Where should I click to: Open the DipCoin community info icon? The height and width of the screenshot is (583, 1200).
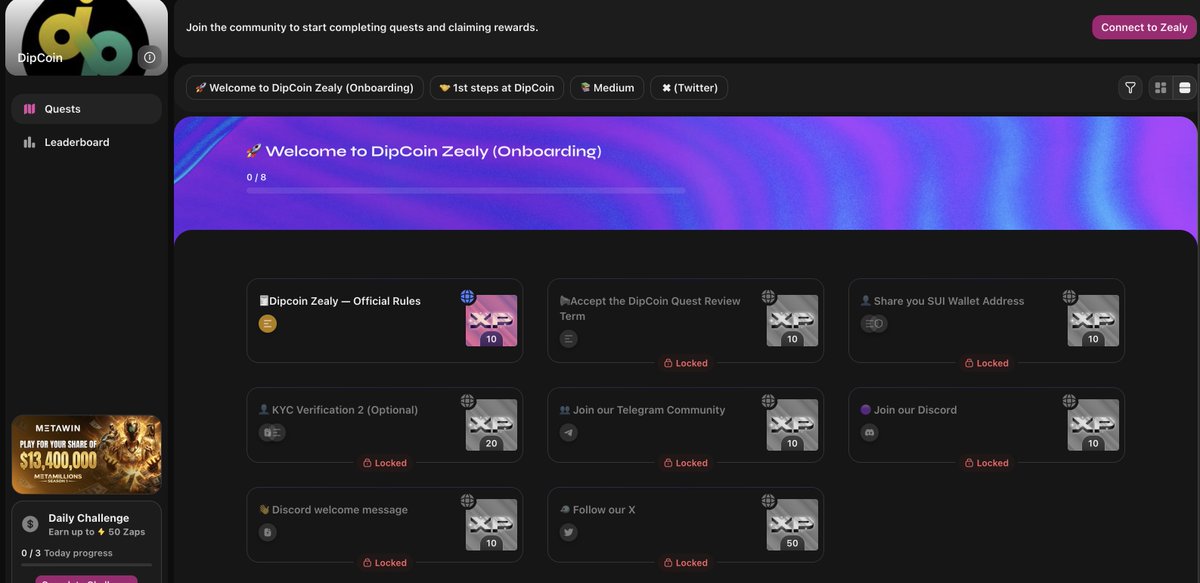point(150,58)
